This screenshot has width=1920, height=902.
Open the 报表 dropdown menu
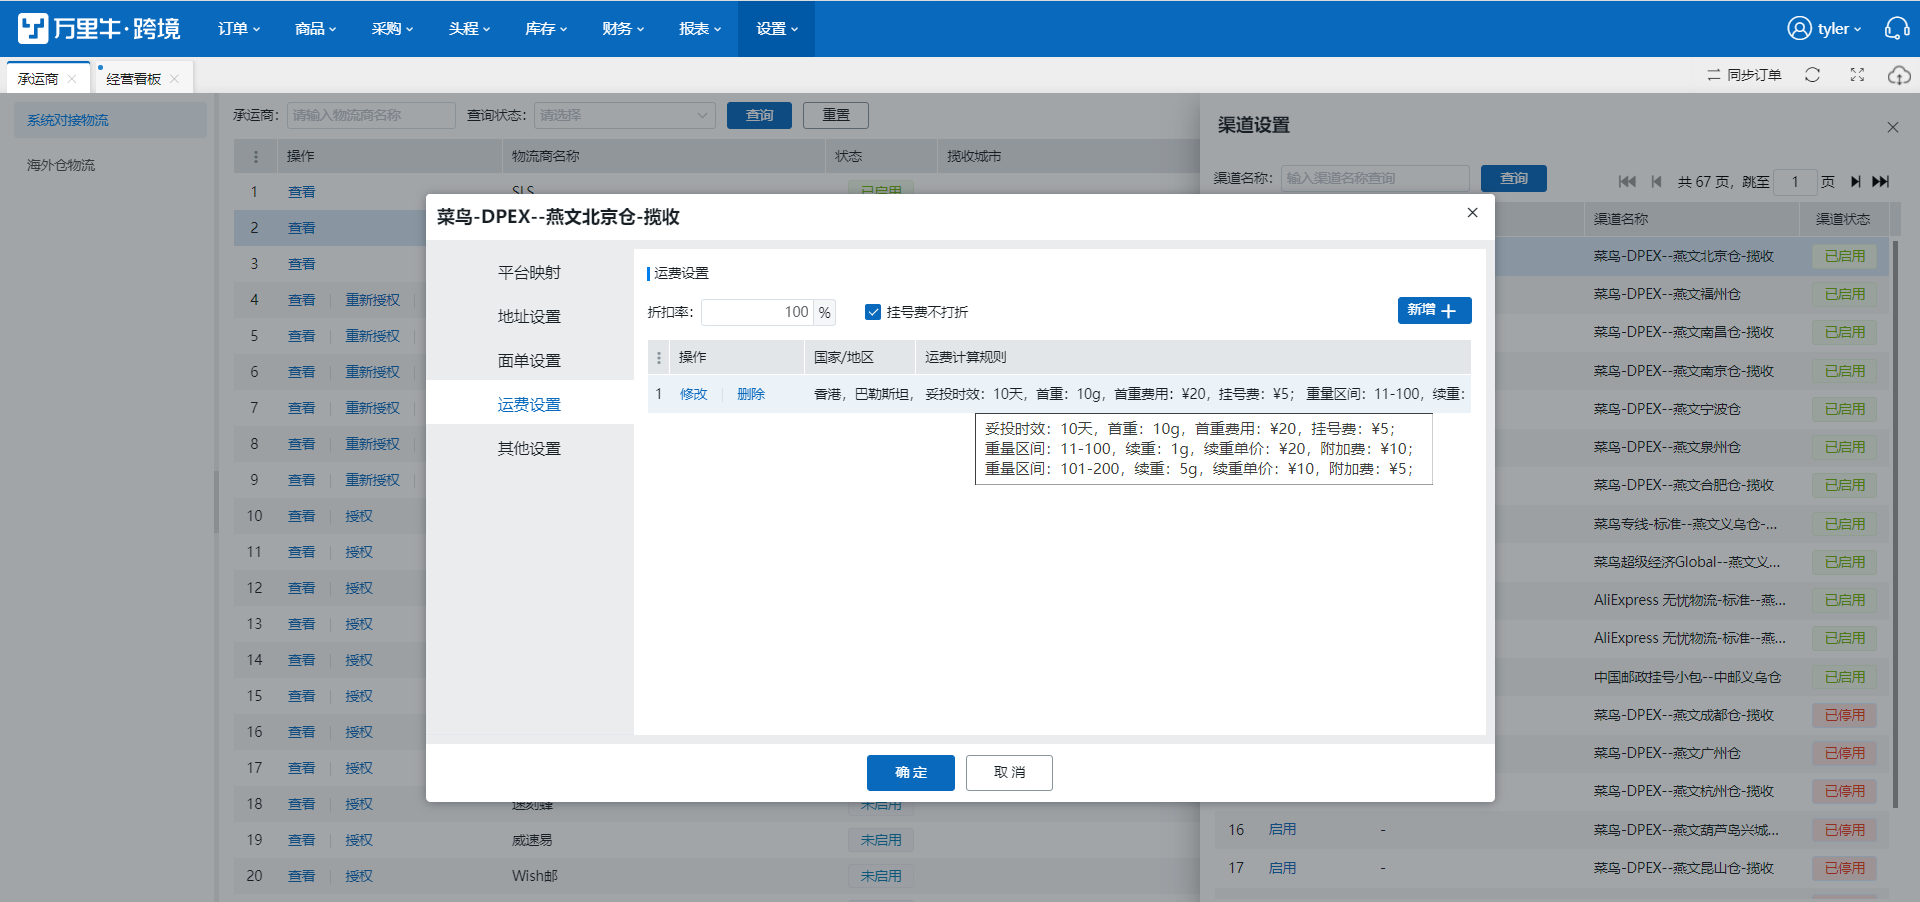(700, 29)
